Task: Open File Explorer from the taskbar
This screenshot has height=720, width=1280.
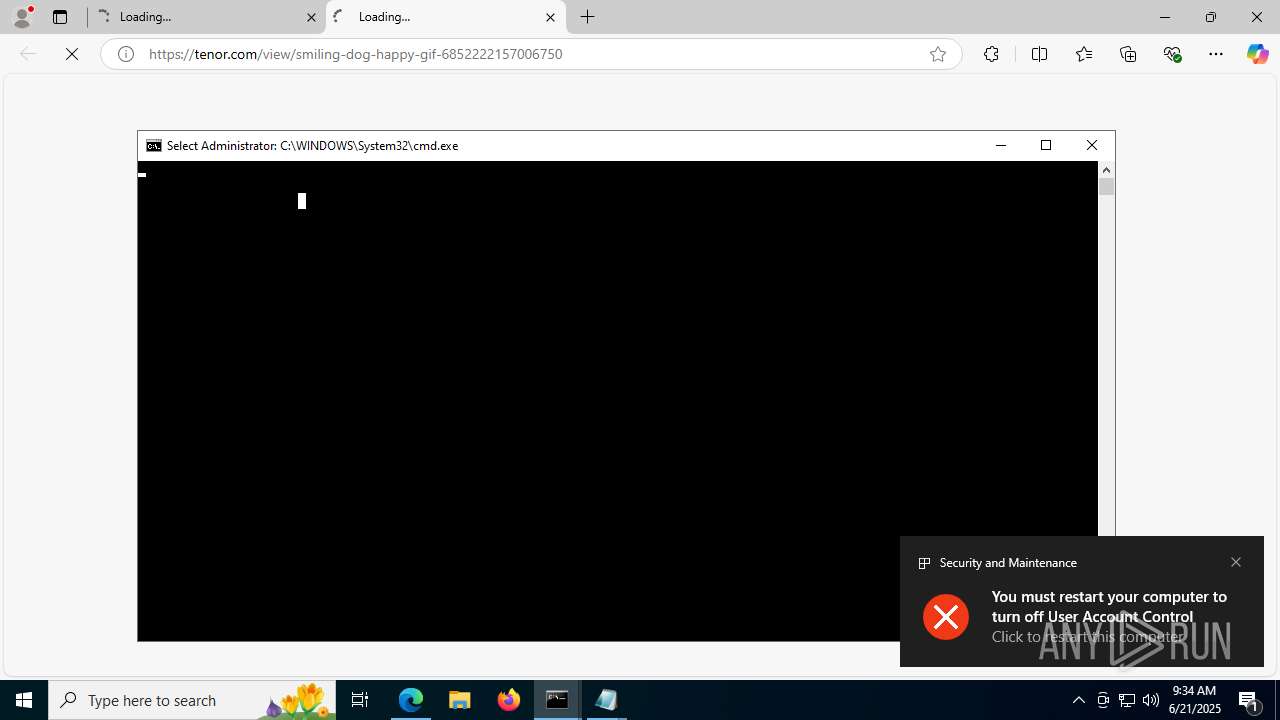Action: coord(459,700)
